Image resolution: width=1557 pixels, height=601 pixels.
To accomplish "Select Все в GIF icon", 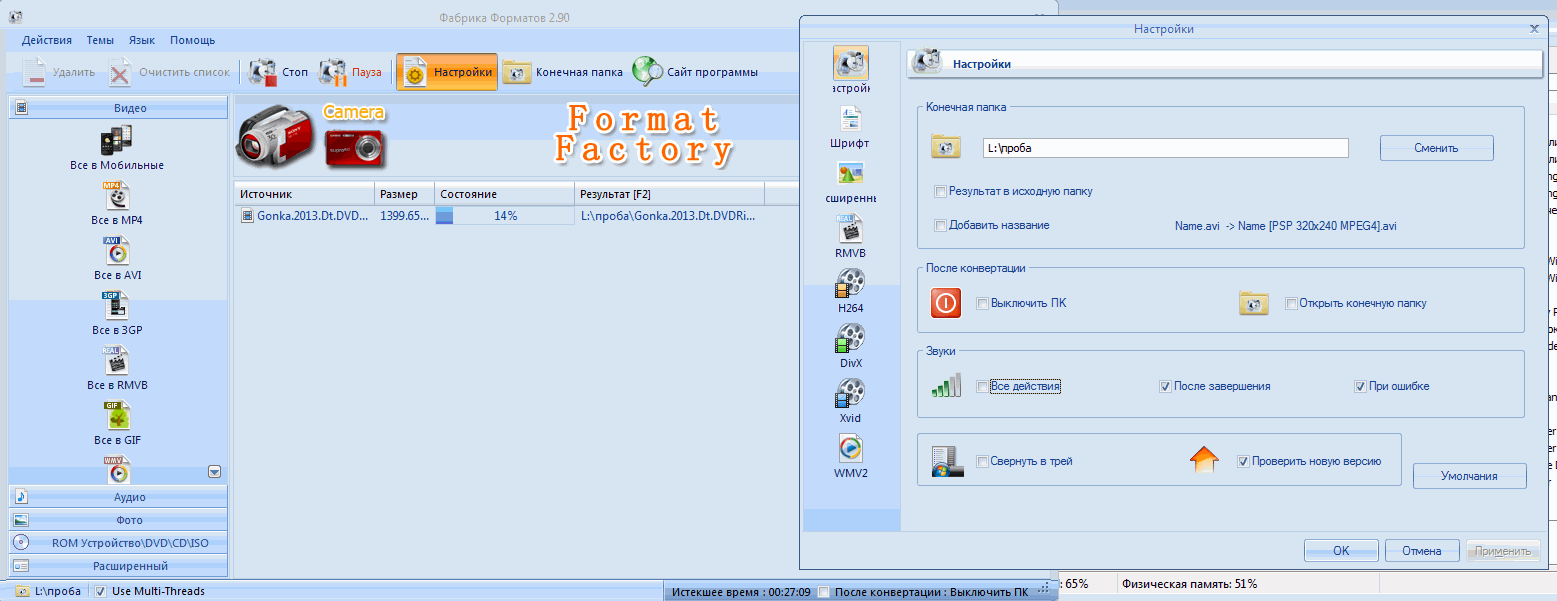I will pos(117,416).
